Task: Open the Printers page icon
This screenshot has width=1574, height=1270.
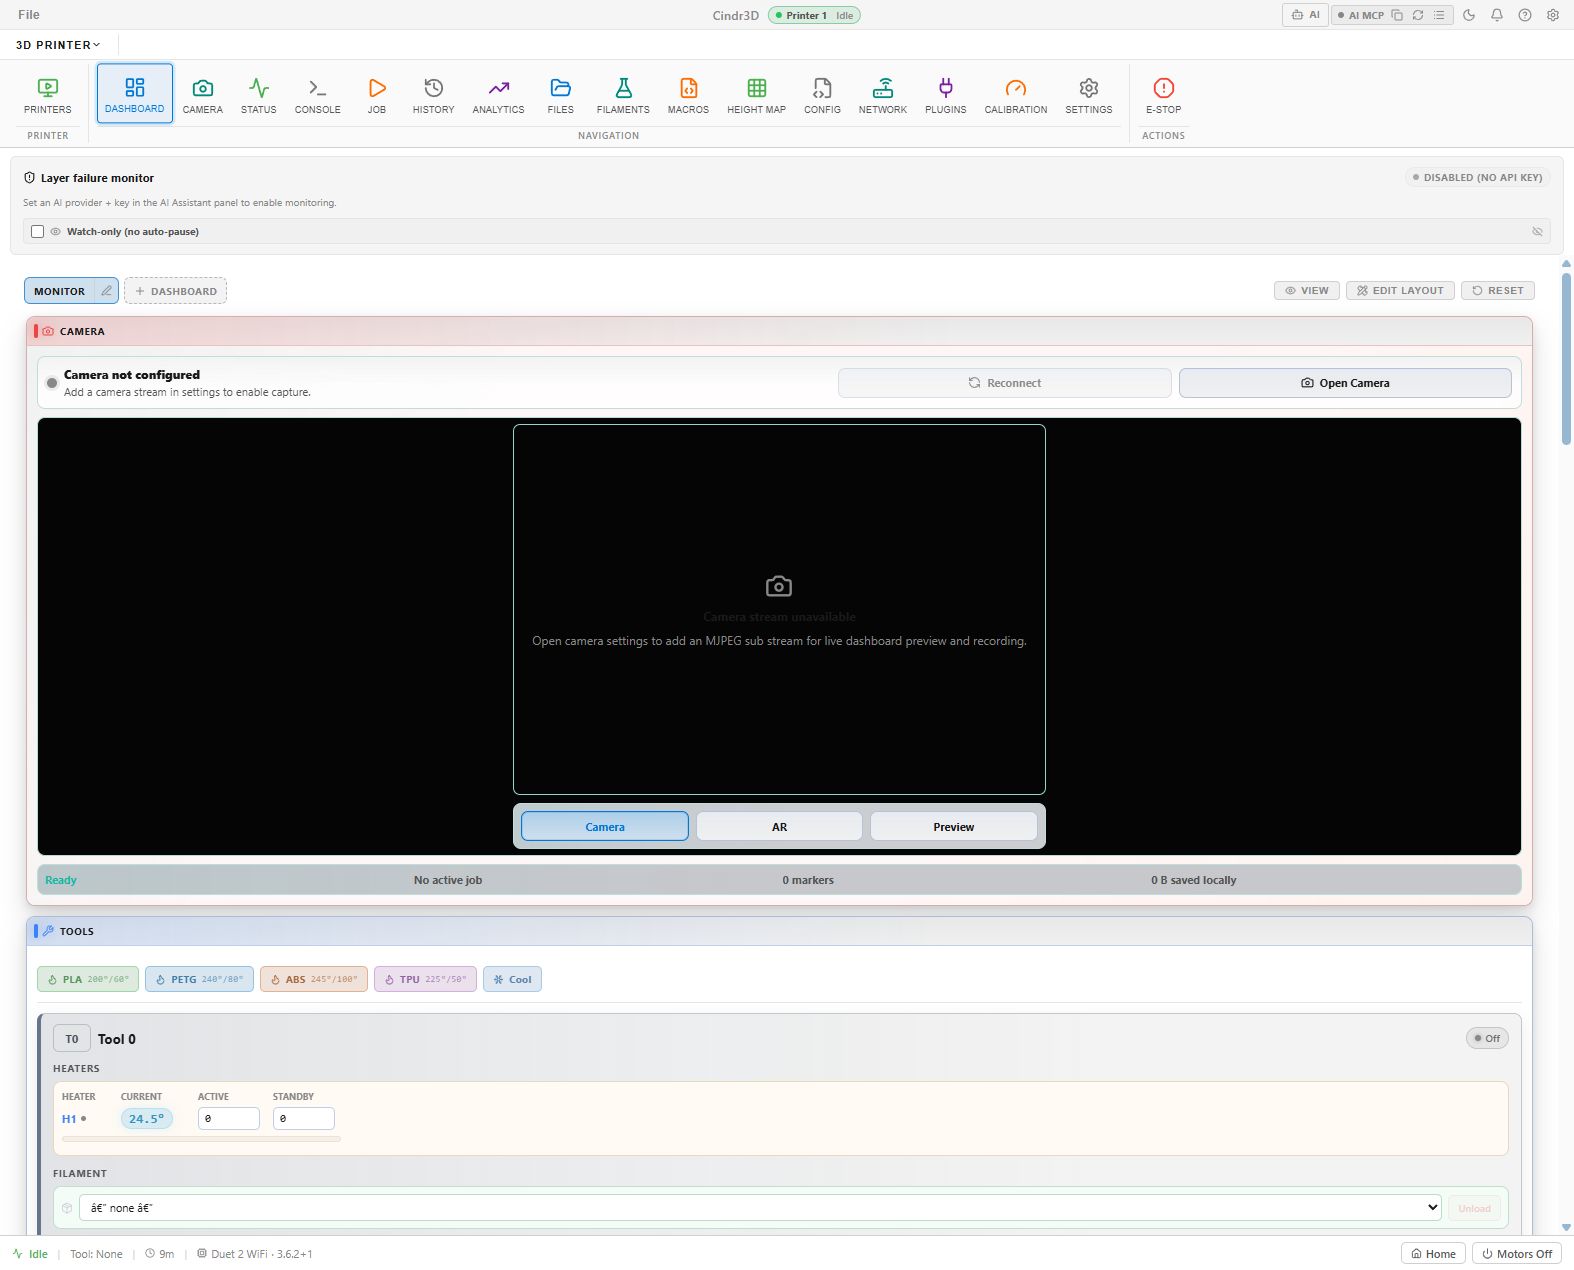Action: click(48, 94)
